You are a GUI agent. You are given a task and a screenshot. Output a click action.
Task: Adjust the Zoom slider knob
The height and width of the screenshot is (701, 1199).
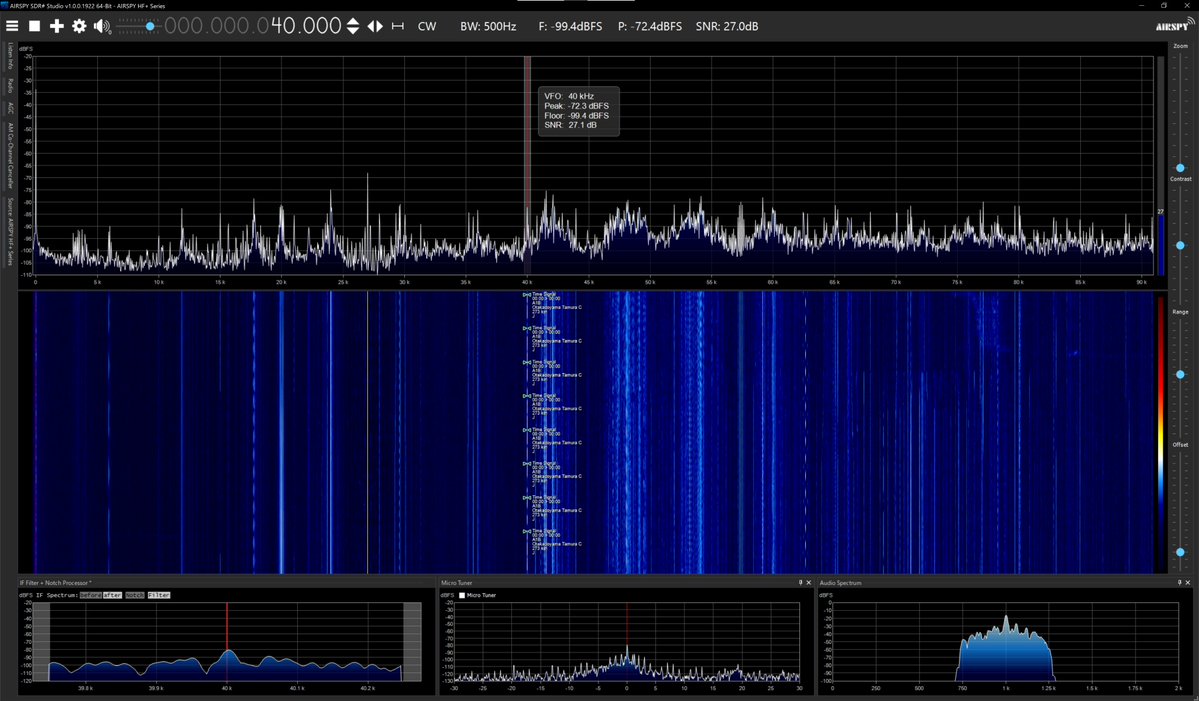click(x=1180, y=167)
